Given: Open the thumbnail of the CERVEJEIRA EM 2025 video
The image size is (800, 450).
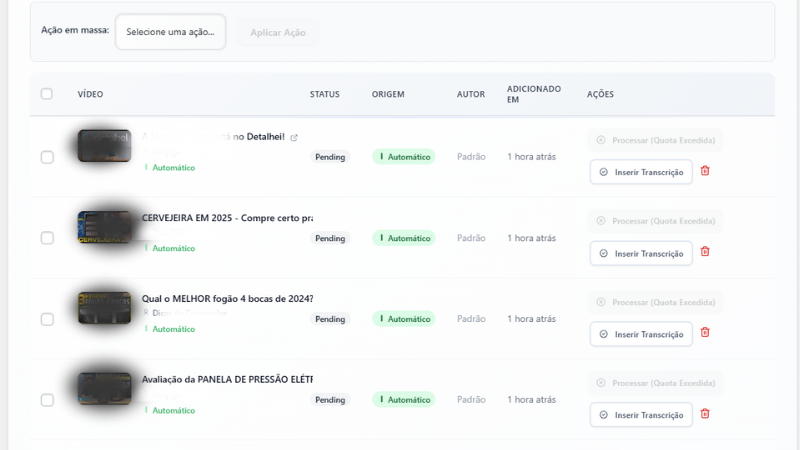Looking at the screenshot, I should click(104, 227).
